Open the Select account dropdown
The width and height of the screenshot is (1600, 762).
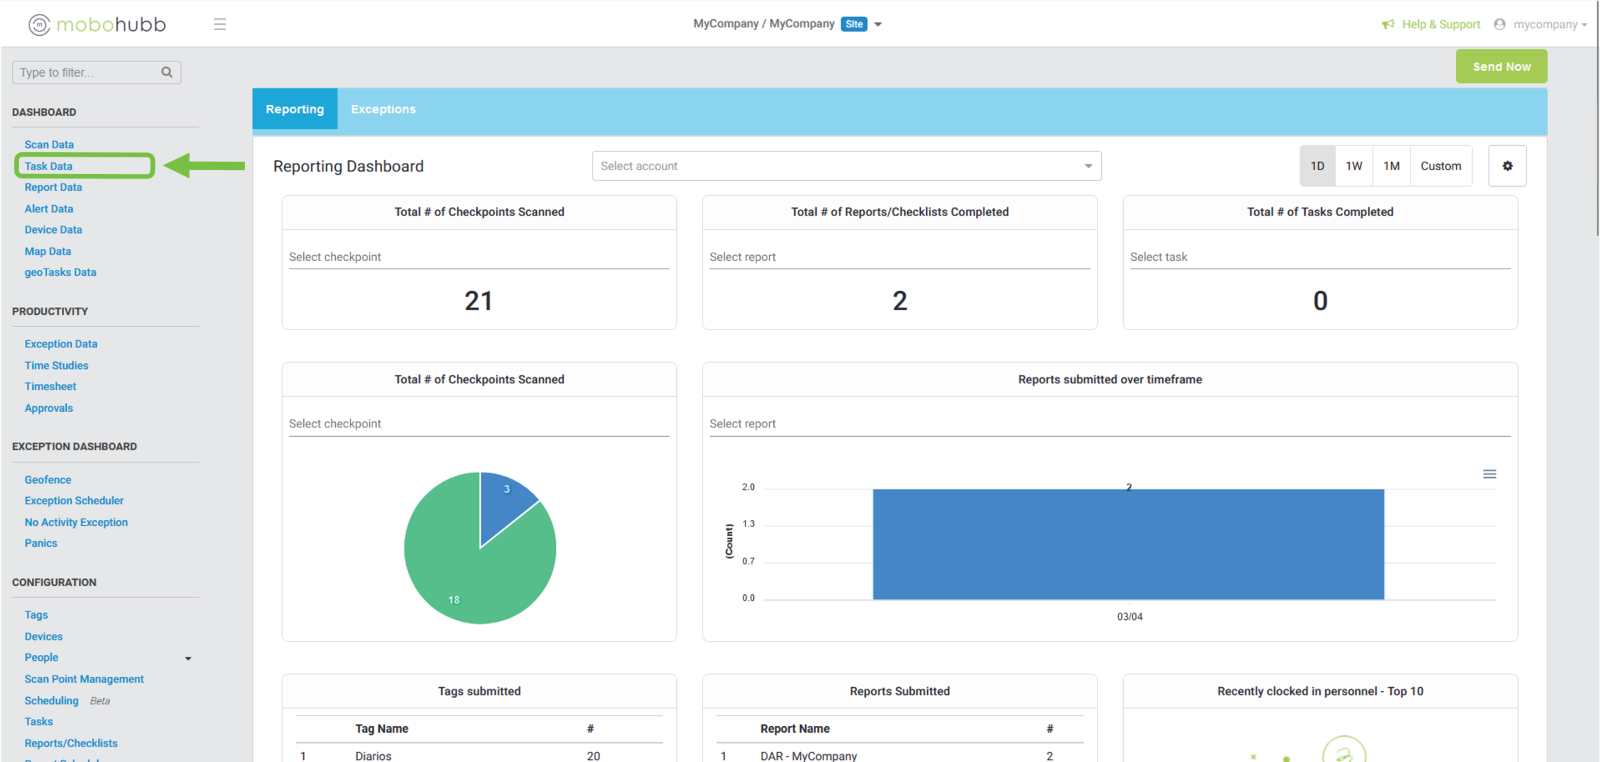click(846, 166)
